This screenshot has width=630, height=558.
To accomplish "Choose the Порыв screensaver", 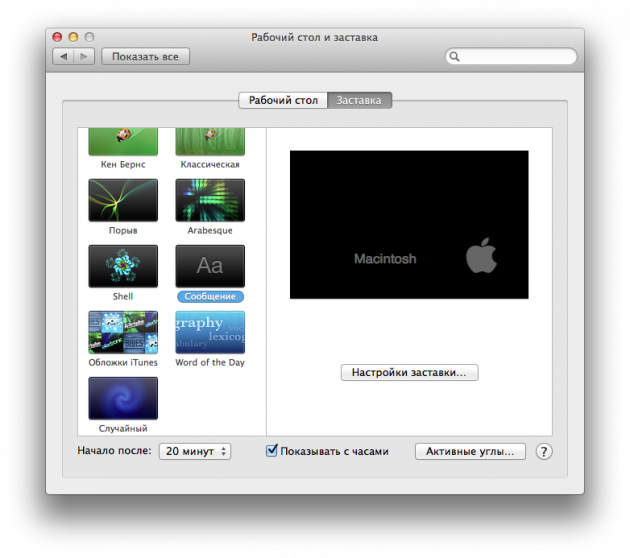I will pyautogui.click(x=123, y=200).
